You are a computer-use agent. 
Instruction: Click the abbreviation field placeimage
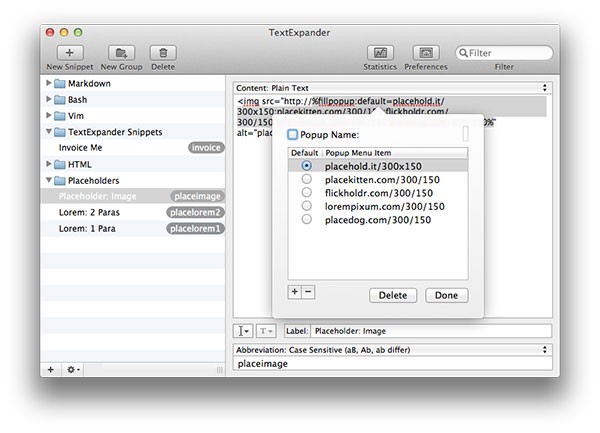[393, 363]
